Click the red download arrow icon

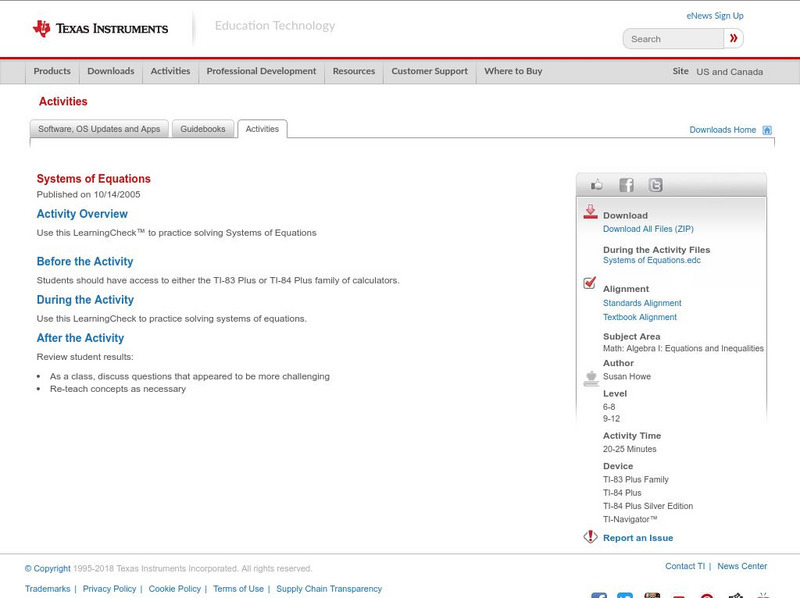click(x=590, y=212)
